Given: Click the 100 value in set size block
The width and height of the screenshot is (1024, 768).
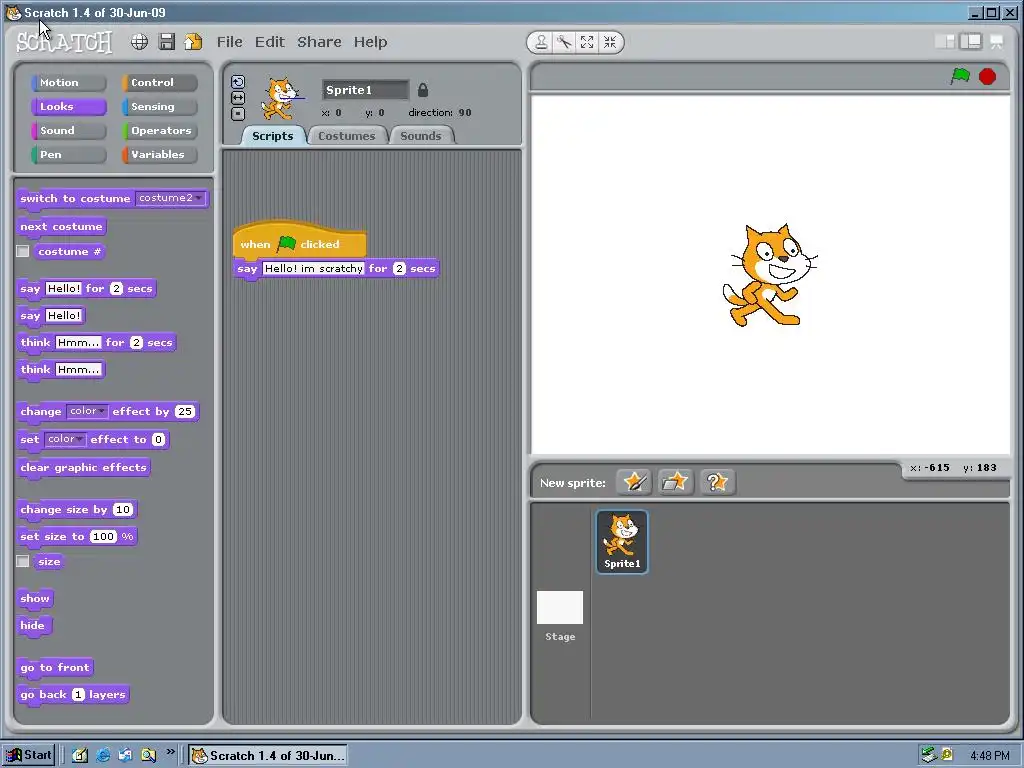Looking at the screenshot, I should tap(103, 537).
